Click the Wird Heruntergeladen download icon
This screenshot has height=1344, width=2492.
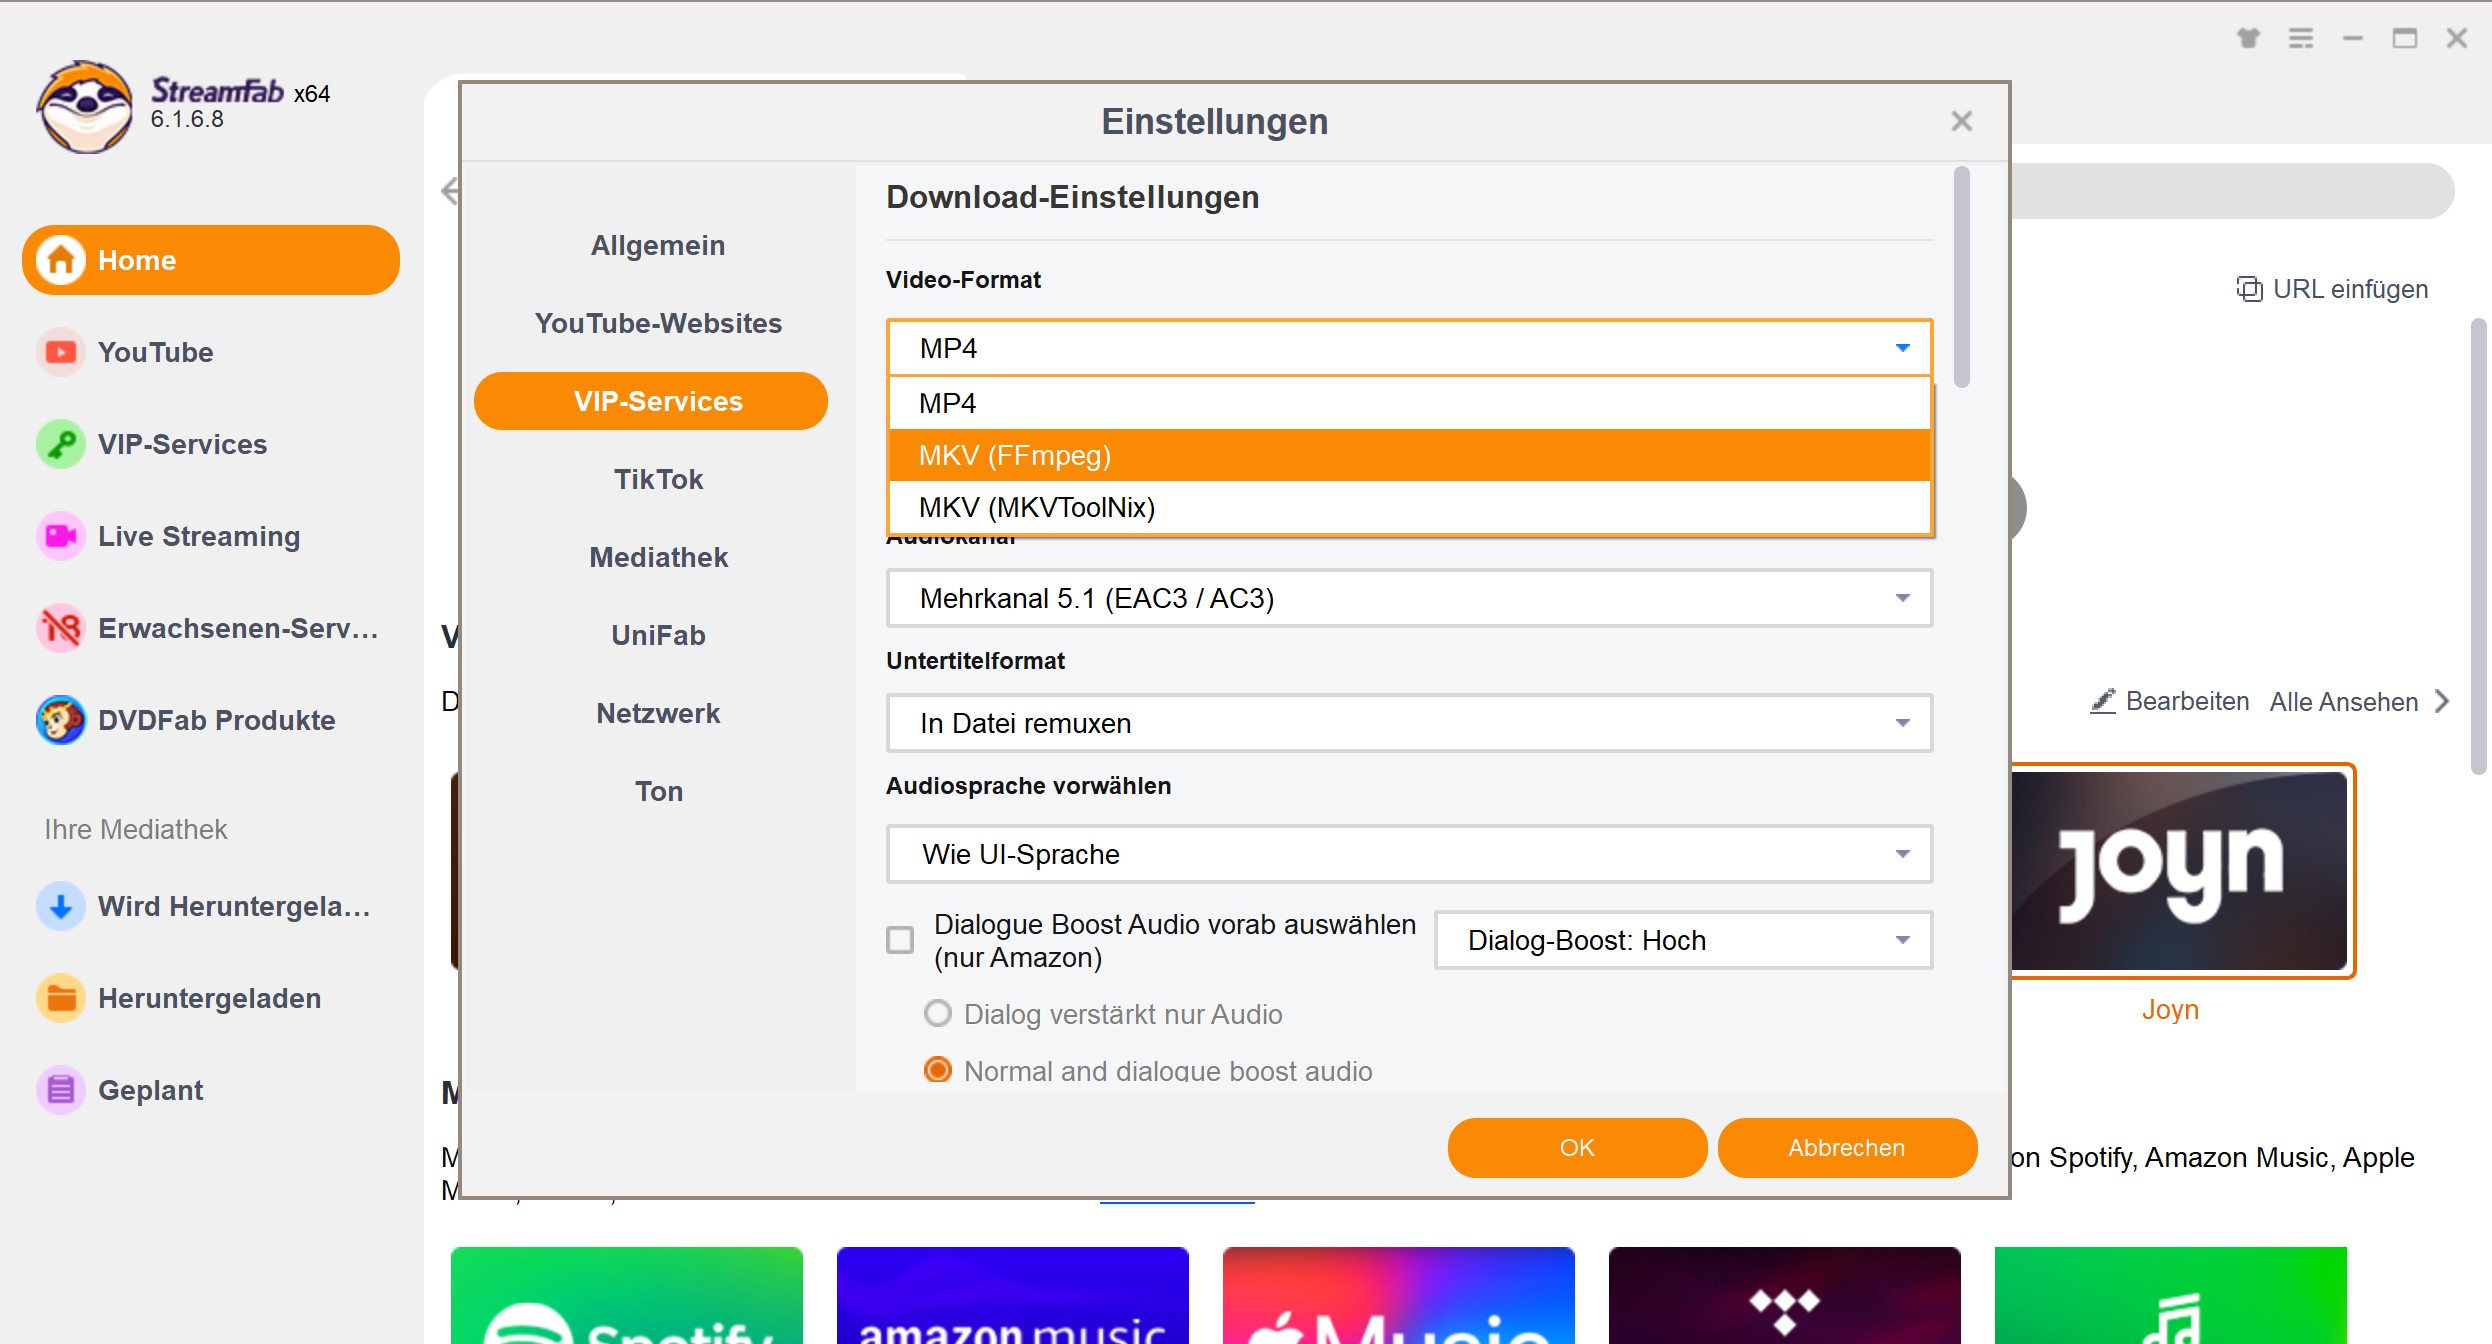[x=58, y=905]
